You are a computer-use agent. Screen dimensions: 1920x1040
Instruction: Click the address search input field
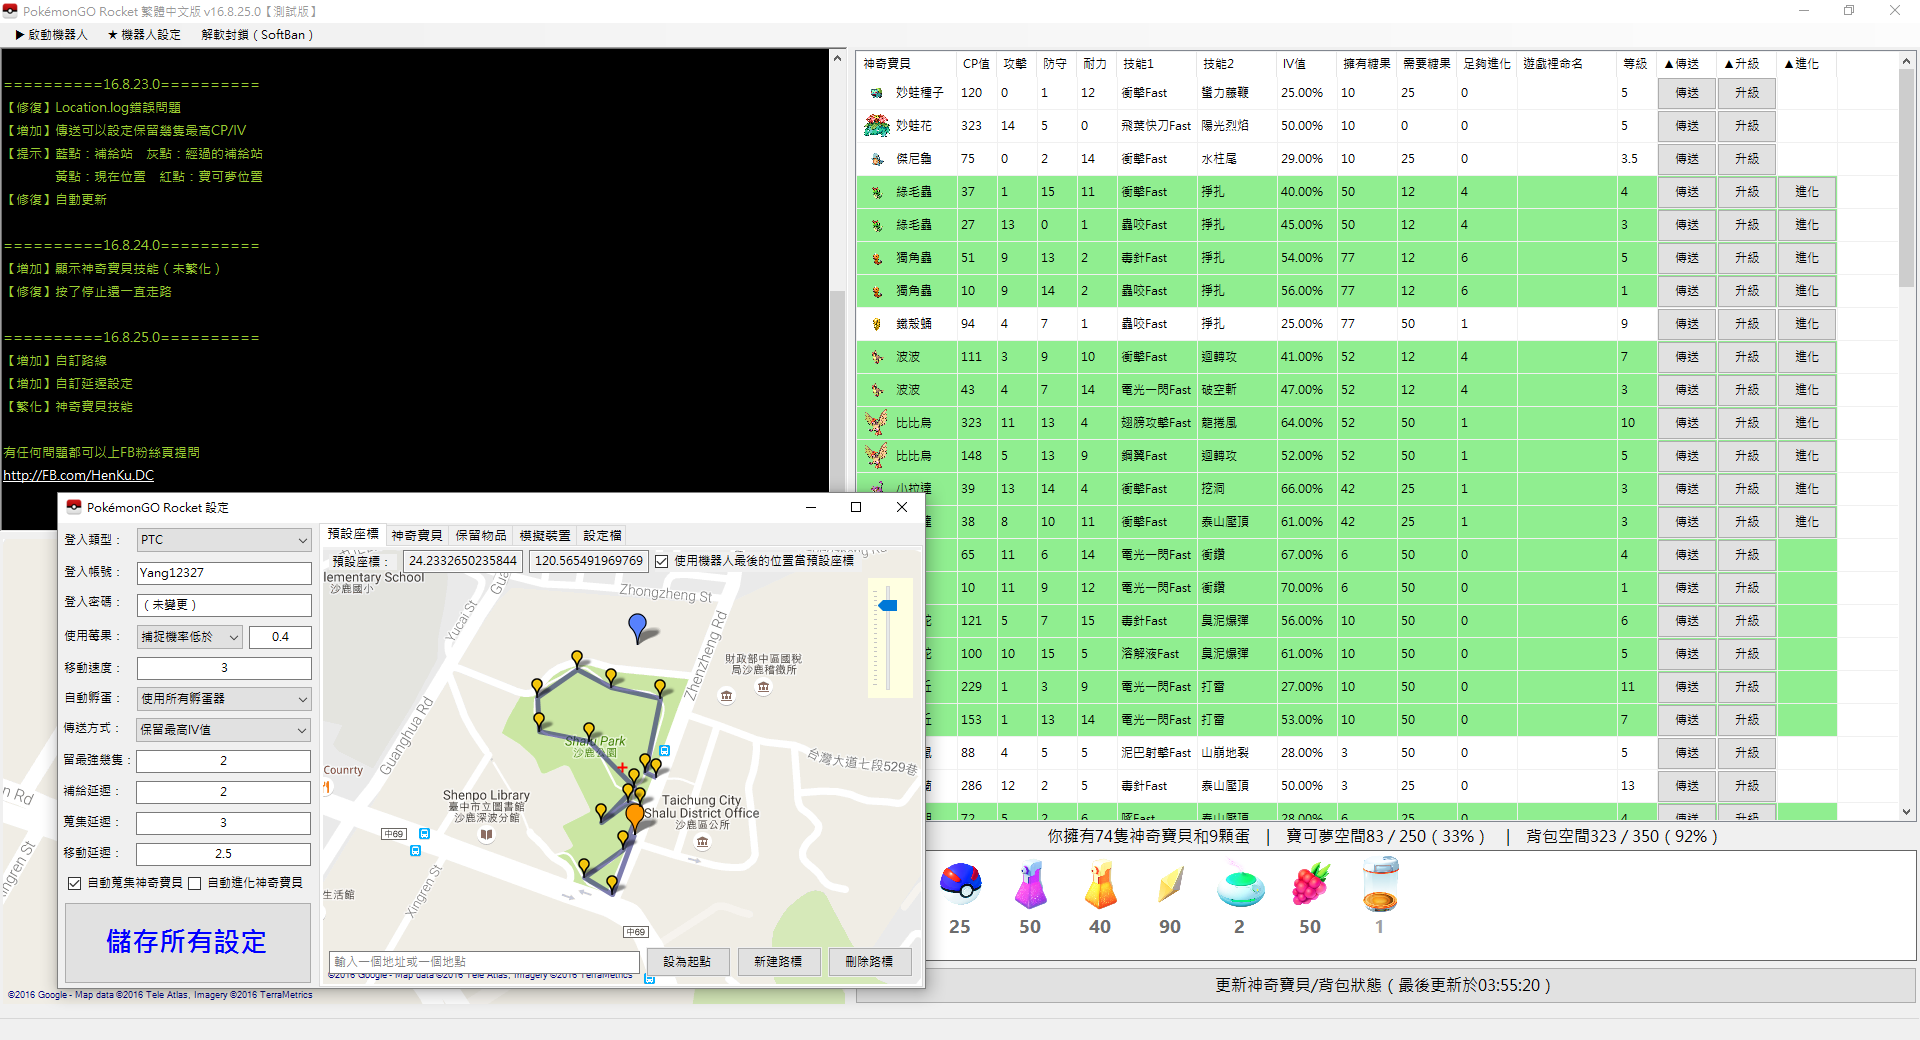point(484,961)
